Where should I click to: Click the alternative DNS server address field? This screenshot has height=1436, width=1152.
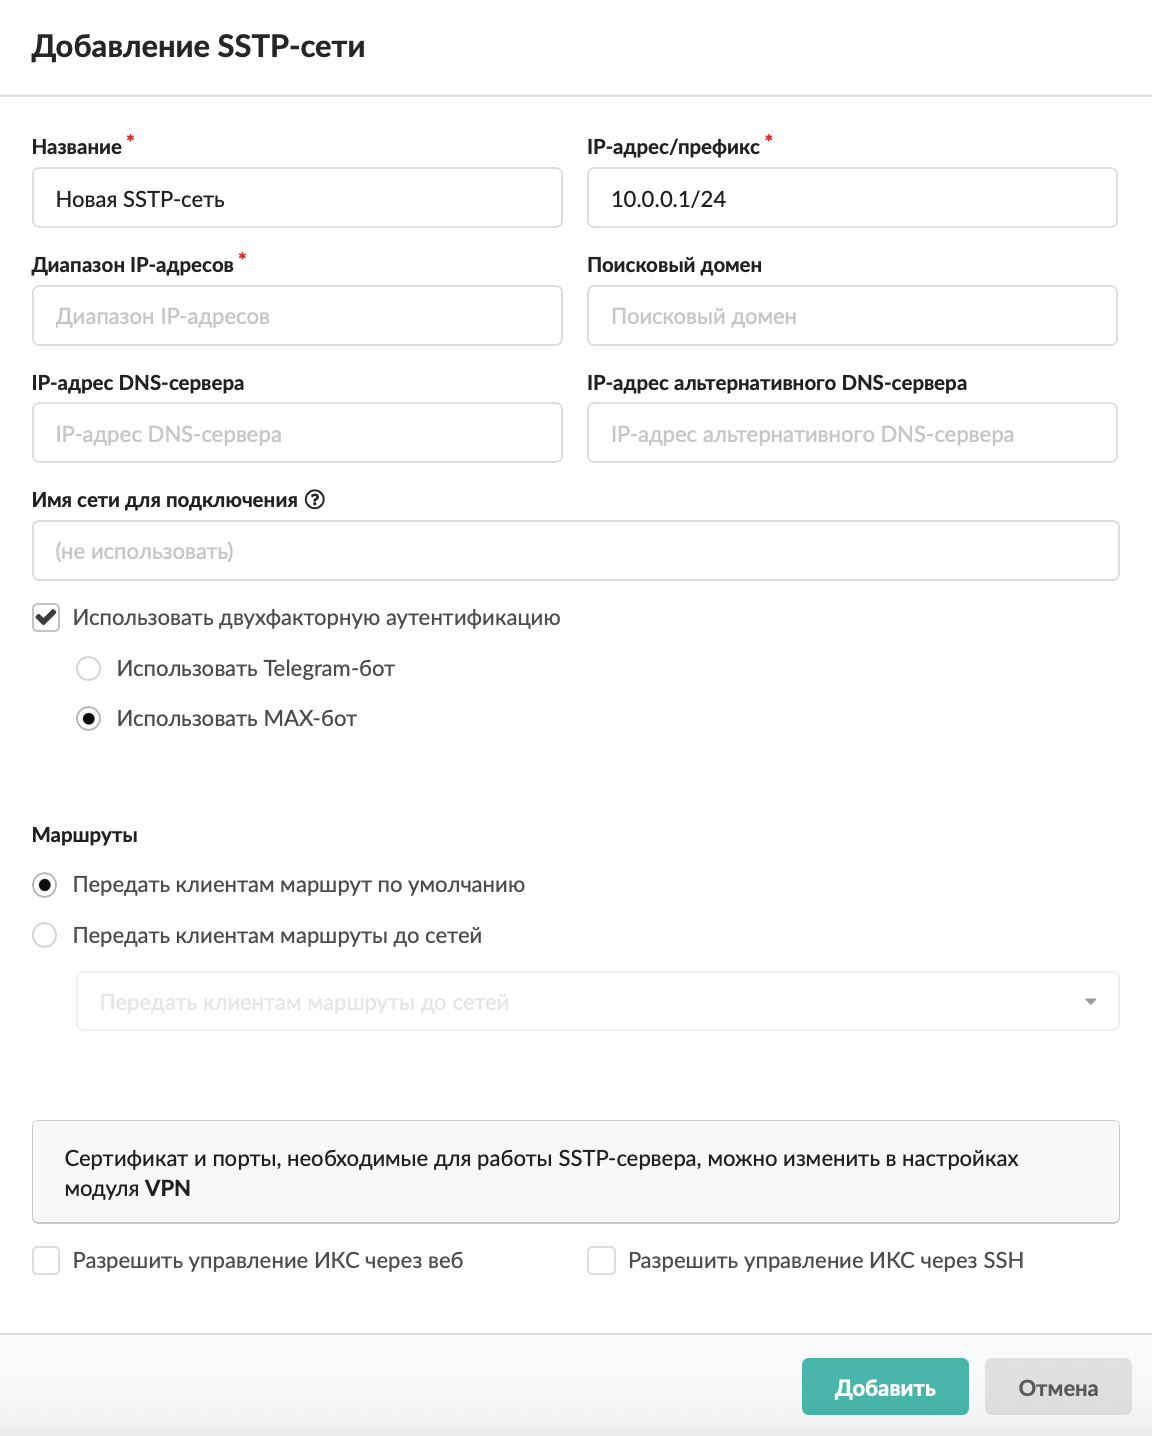tap(852, 433)
